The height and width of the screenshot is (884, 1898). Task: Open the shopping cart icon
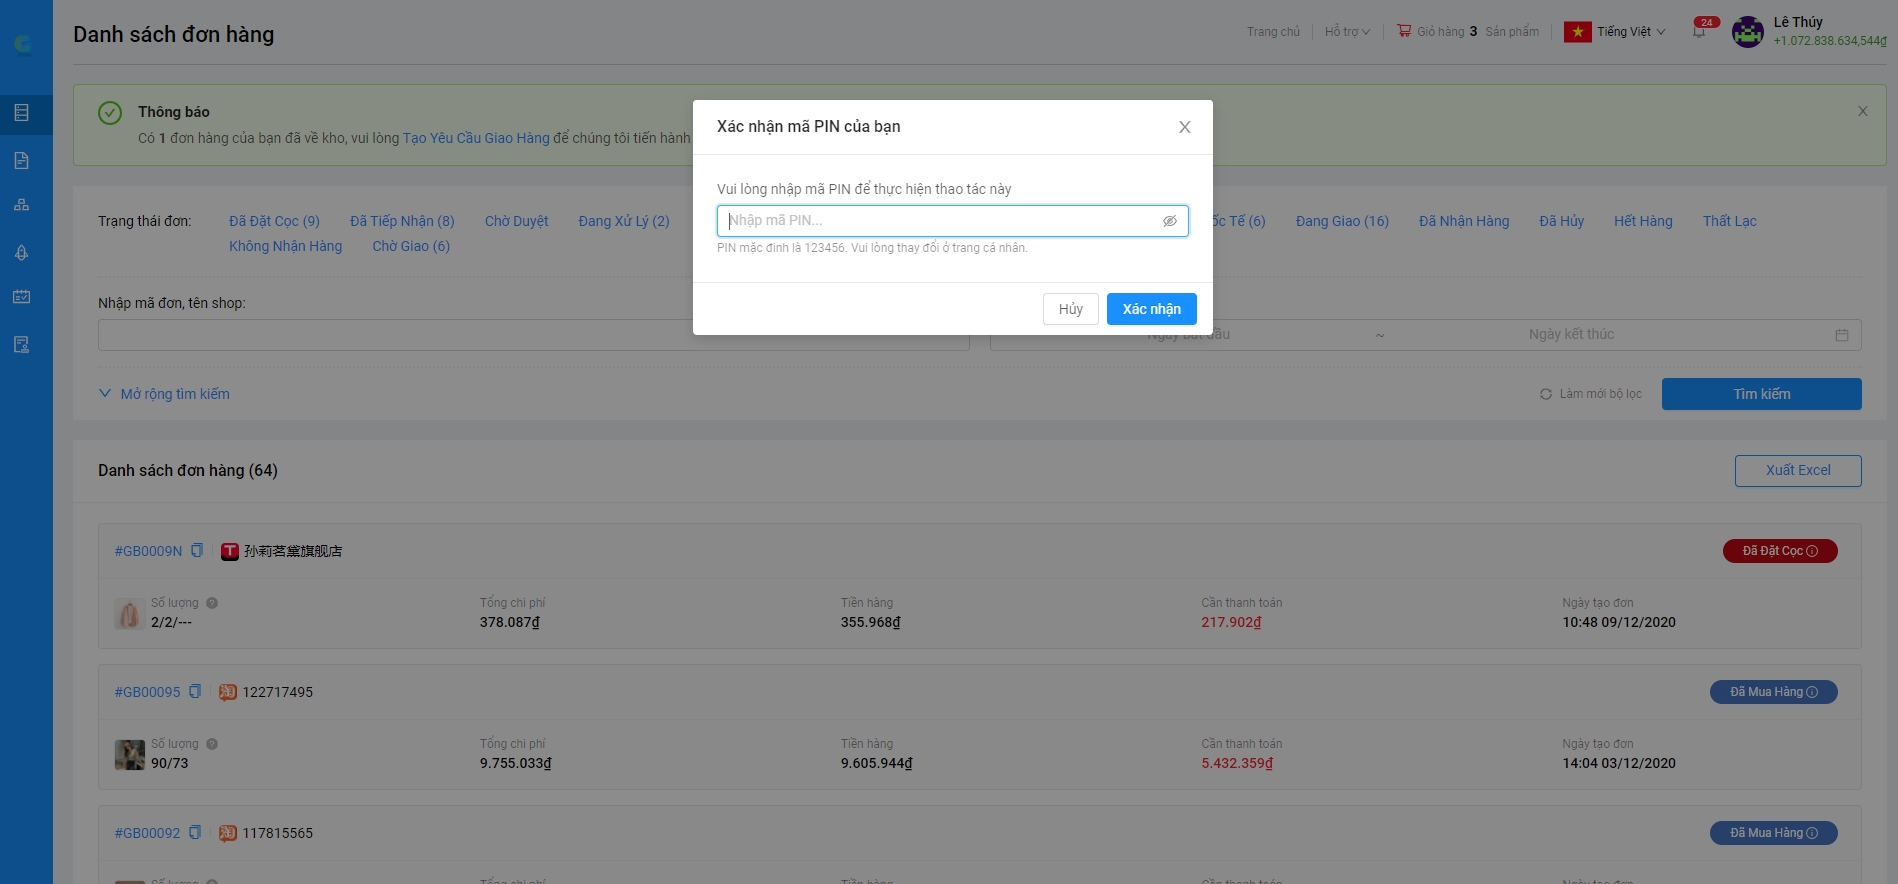1404,31
